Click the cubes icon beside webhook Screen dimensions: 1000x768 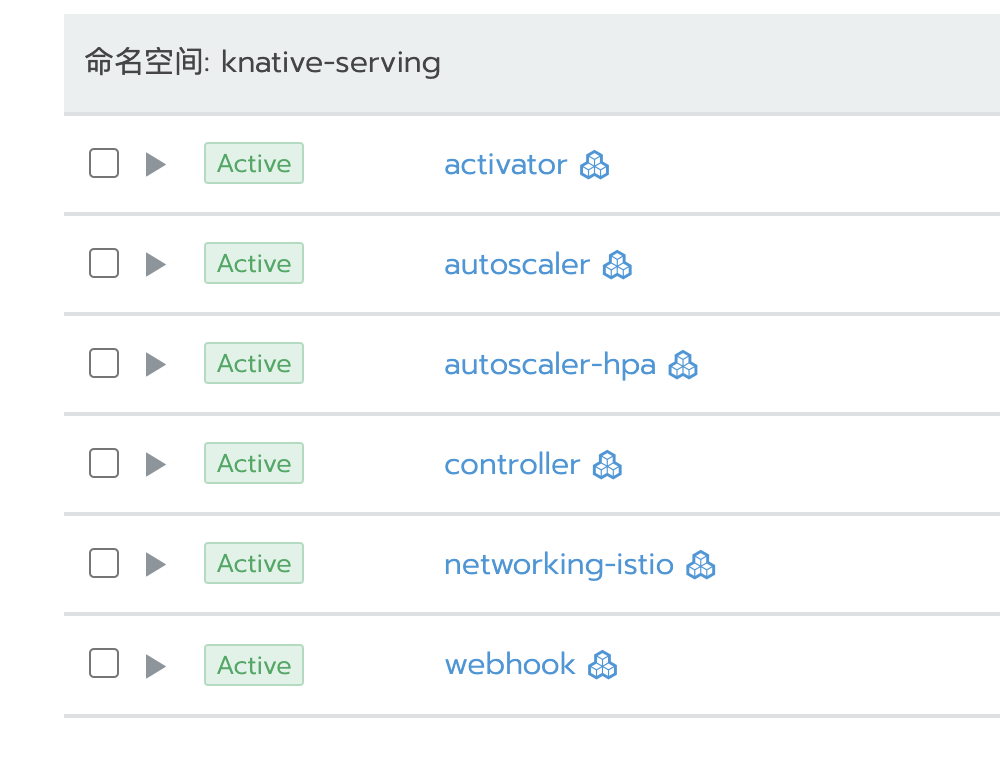[603, 665]
